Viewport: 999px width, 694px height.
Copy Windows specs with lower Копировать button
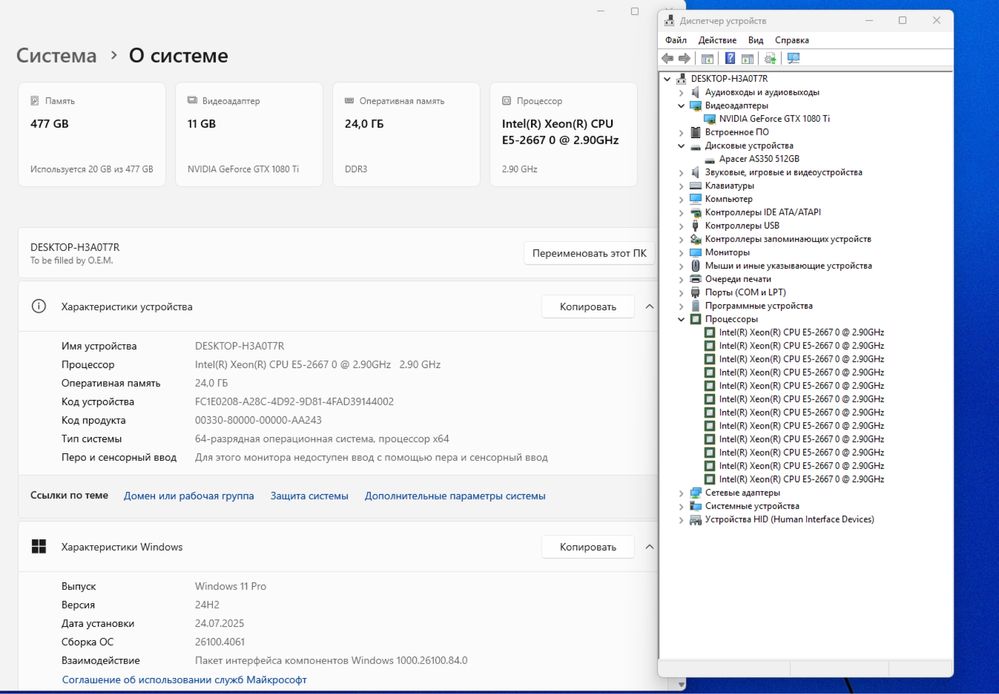588,547
